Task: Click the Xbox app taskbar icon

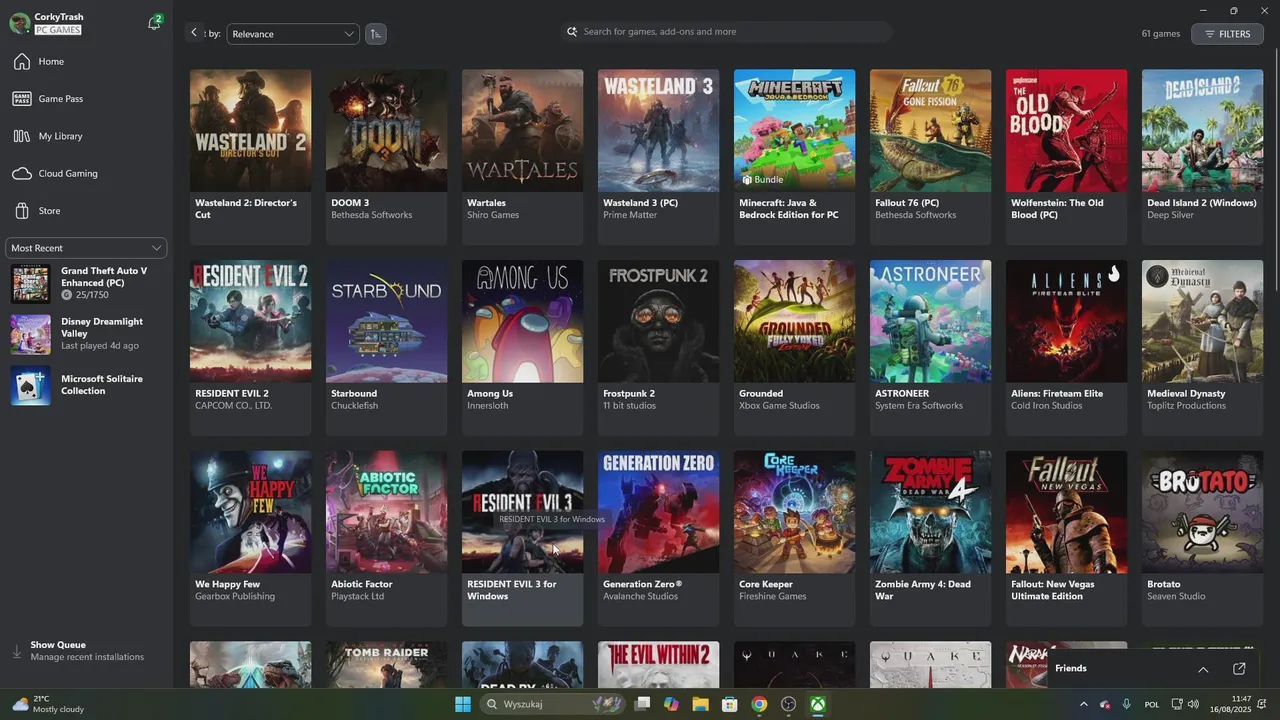Action: pos(818,704)
